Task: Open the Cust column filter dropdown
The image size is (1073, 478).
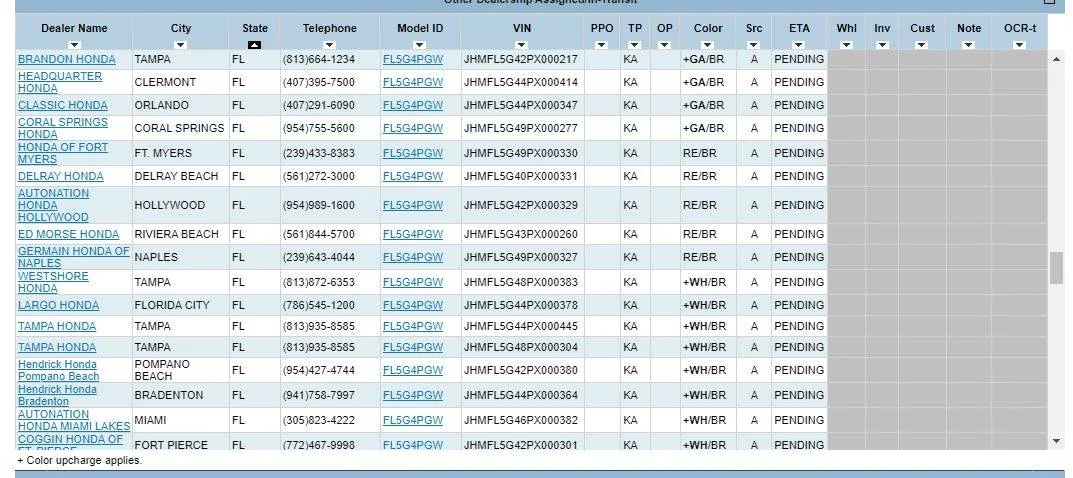Action: tap(922, 45)
